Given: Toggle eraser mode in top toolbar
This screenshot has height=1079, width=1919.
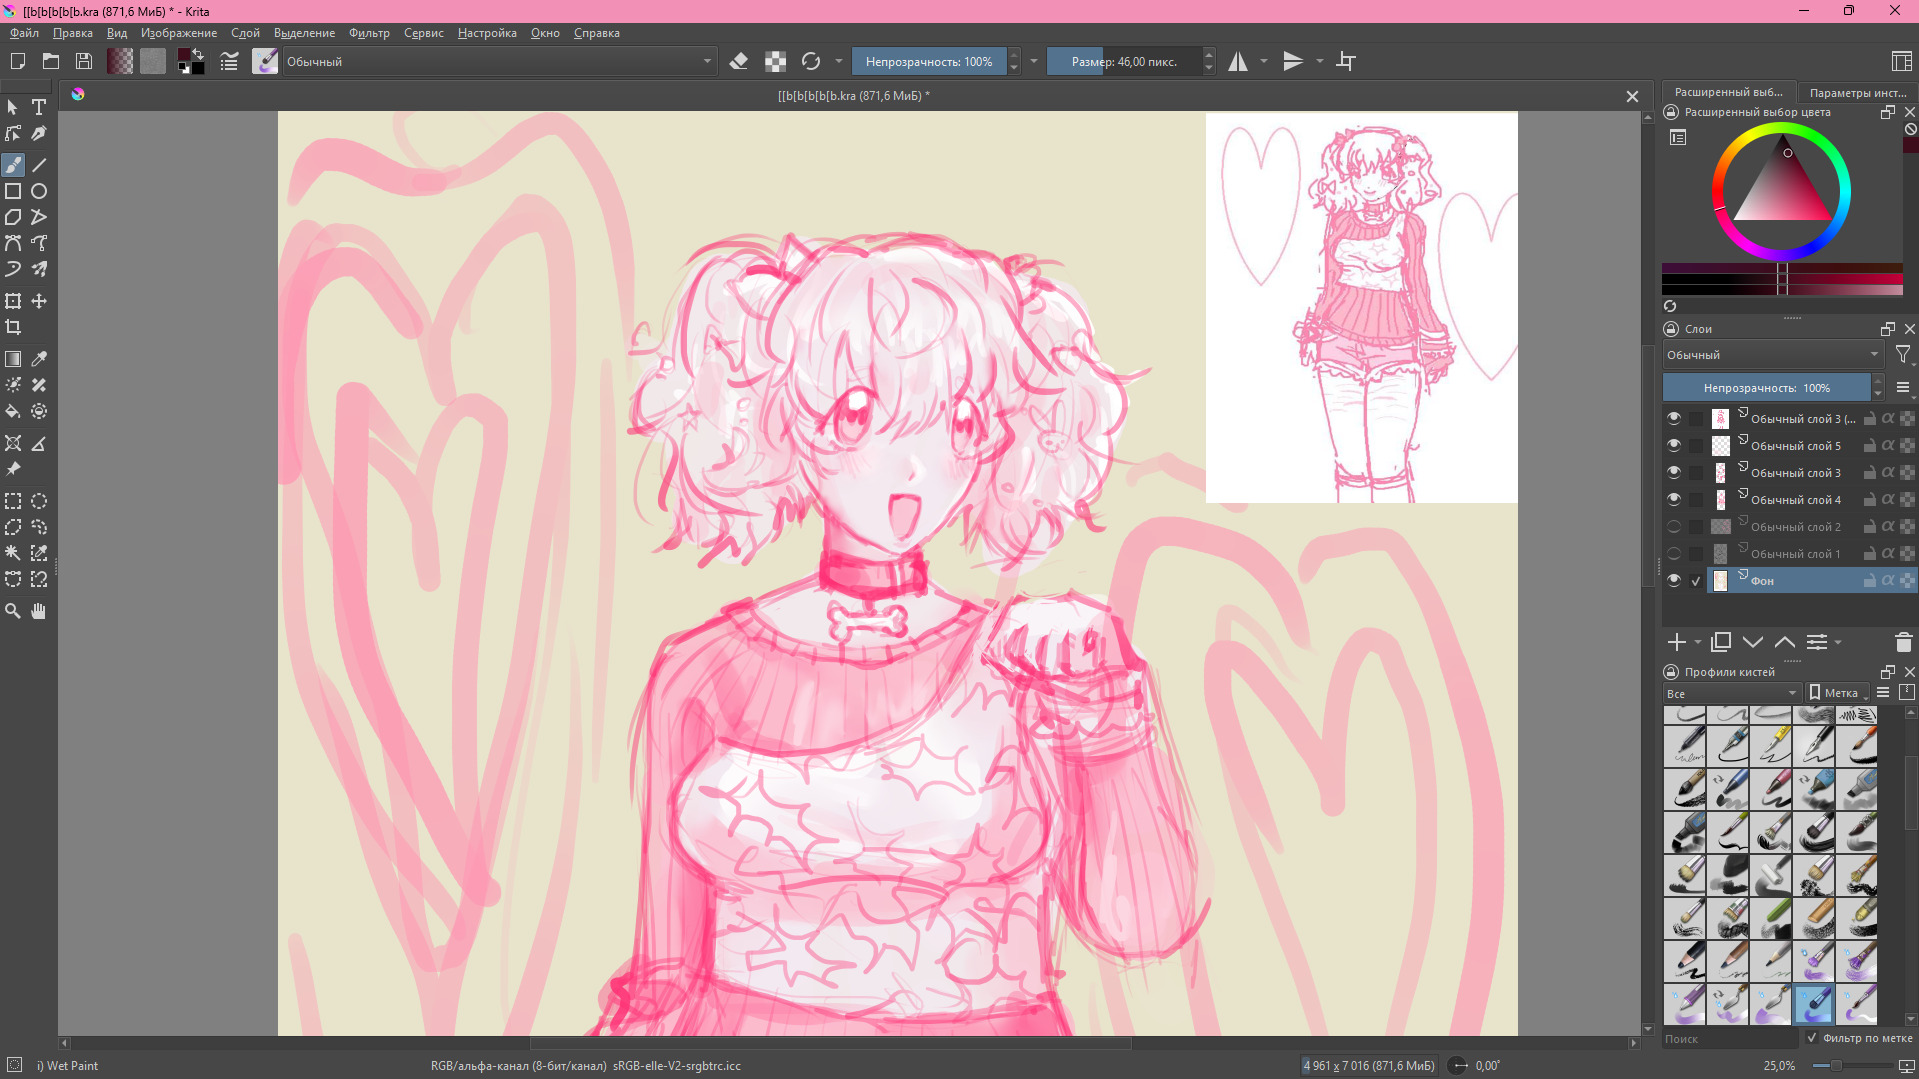Looking at the screenshot, I should [739, 61].
